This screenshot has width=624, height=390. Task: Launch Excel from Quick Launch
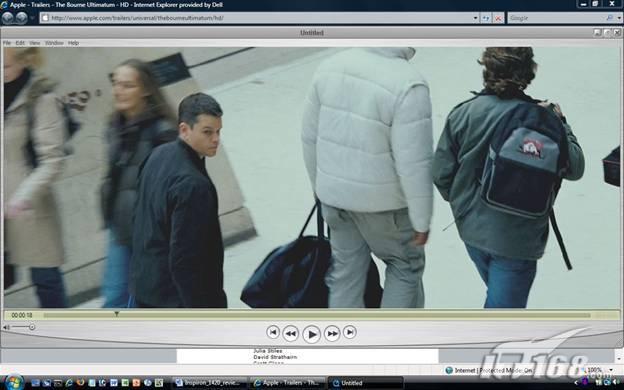(x=125, y=383)
